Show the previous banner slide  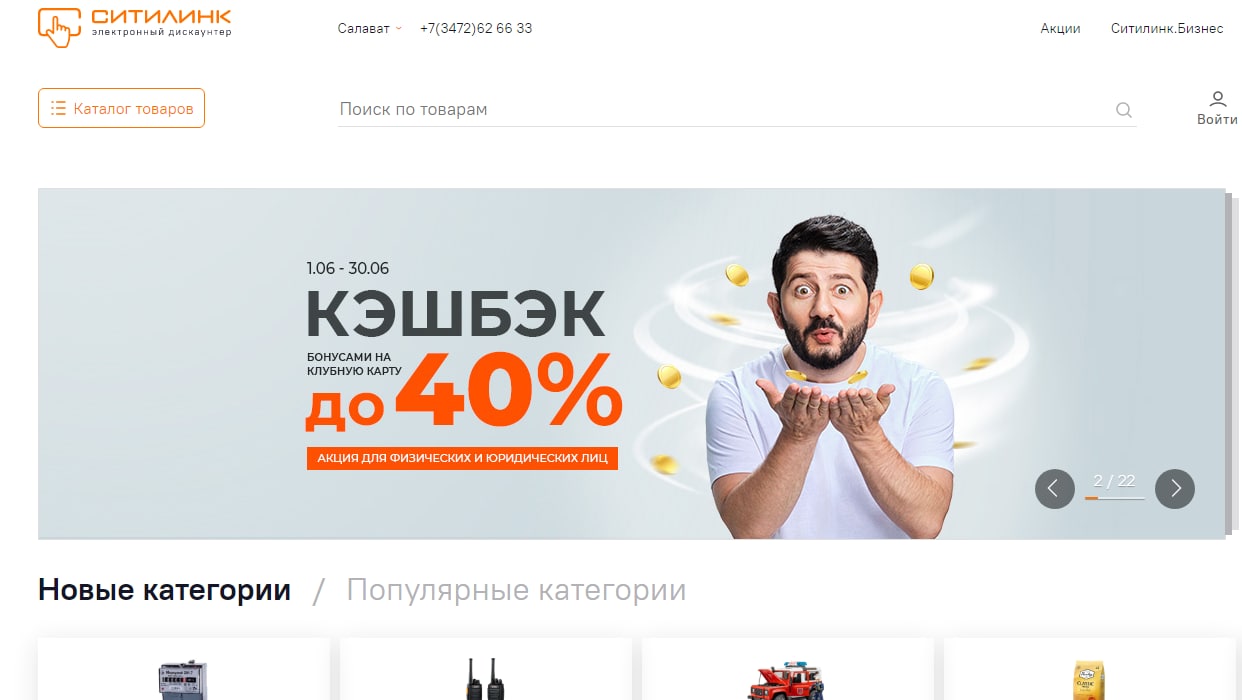[x=1054, y=489]
